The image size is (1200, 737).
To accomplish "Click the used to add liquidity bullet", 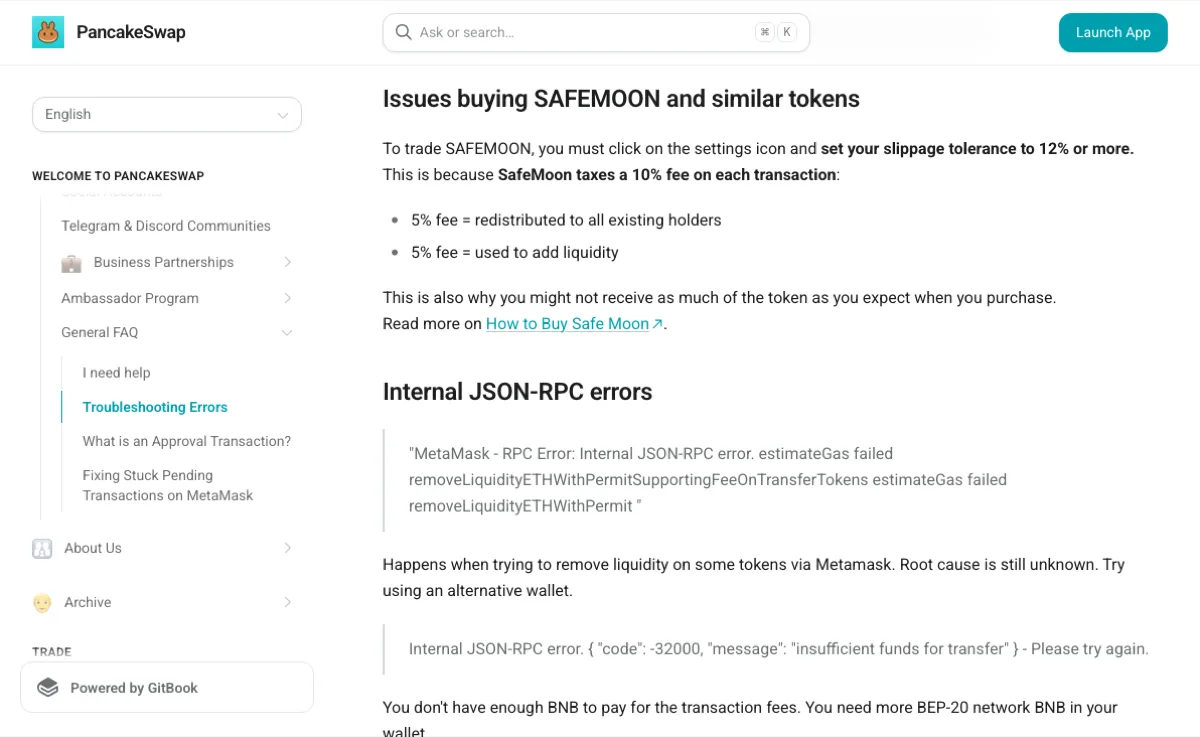I will (x=515, y=253).
